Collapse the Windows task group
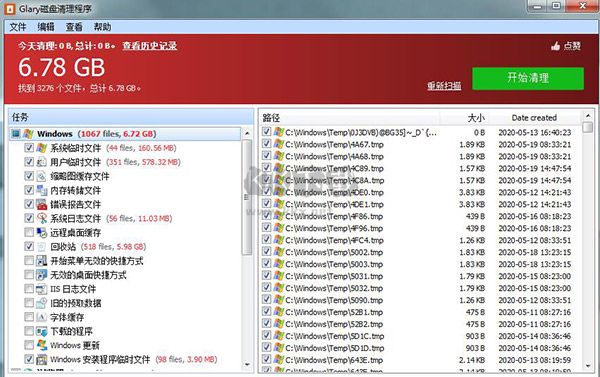This screenshot has height=377, width=600. [15, 134]
